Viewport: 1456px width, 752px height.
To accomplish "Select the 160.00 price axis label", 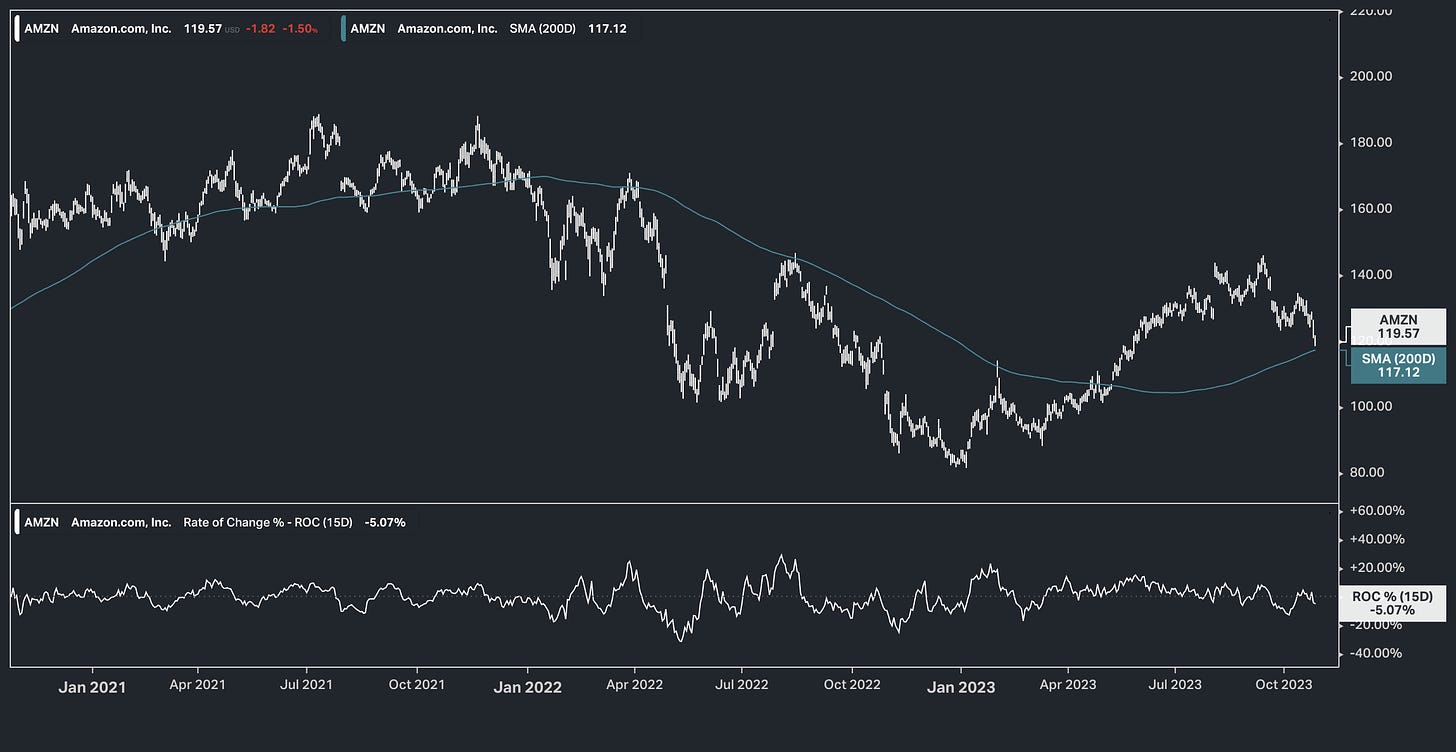I will (x=1371, y=208).
